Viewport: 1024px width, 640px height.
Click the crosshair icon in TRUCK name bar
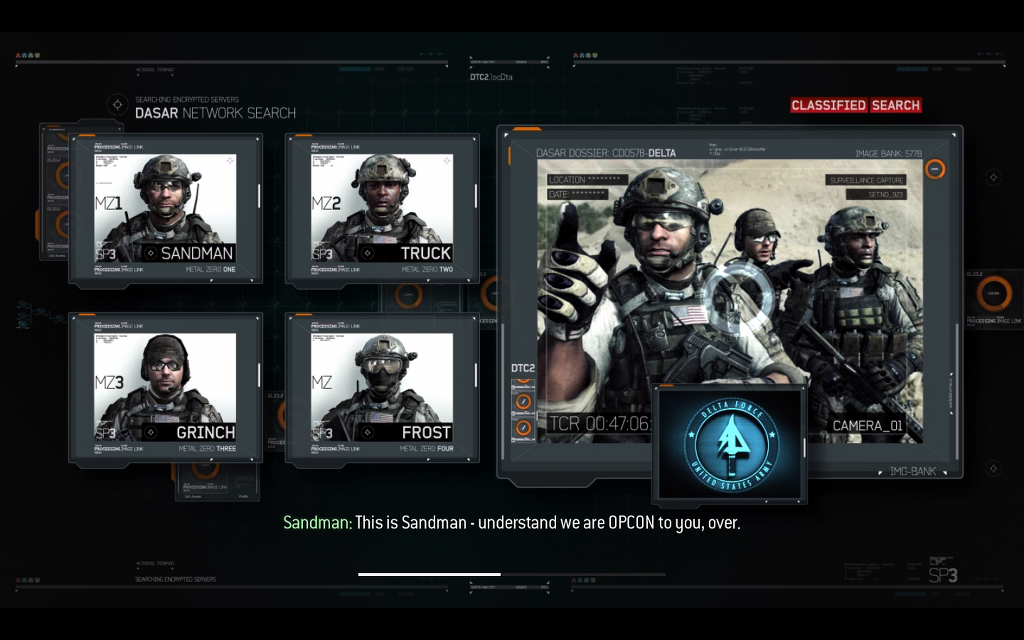368,253
